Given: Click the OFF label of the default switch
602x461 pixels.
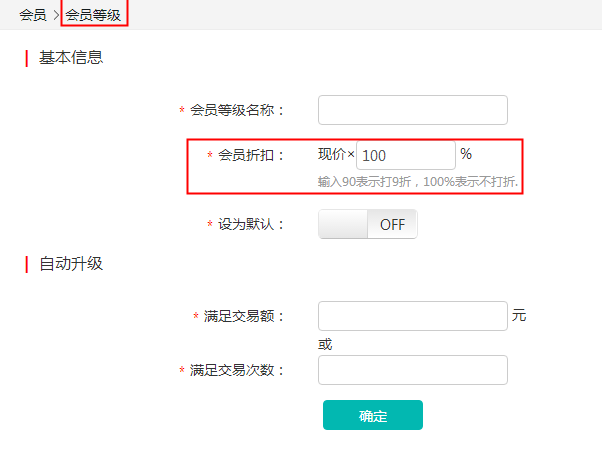Looking at the screenshot, I should click(x=392, y=224).
